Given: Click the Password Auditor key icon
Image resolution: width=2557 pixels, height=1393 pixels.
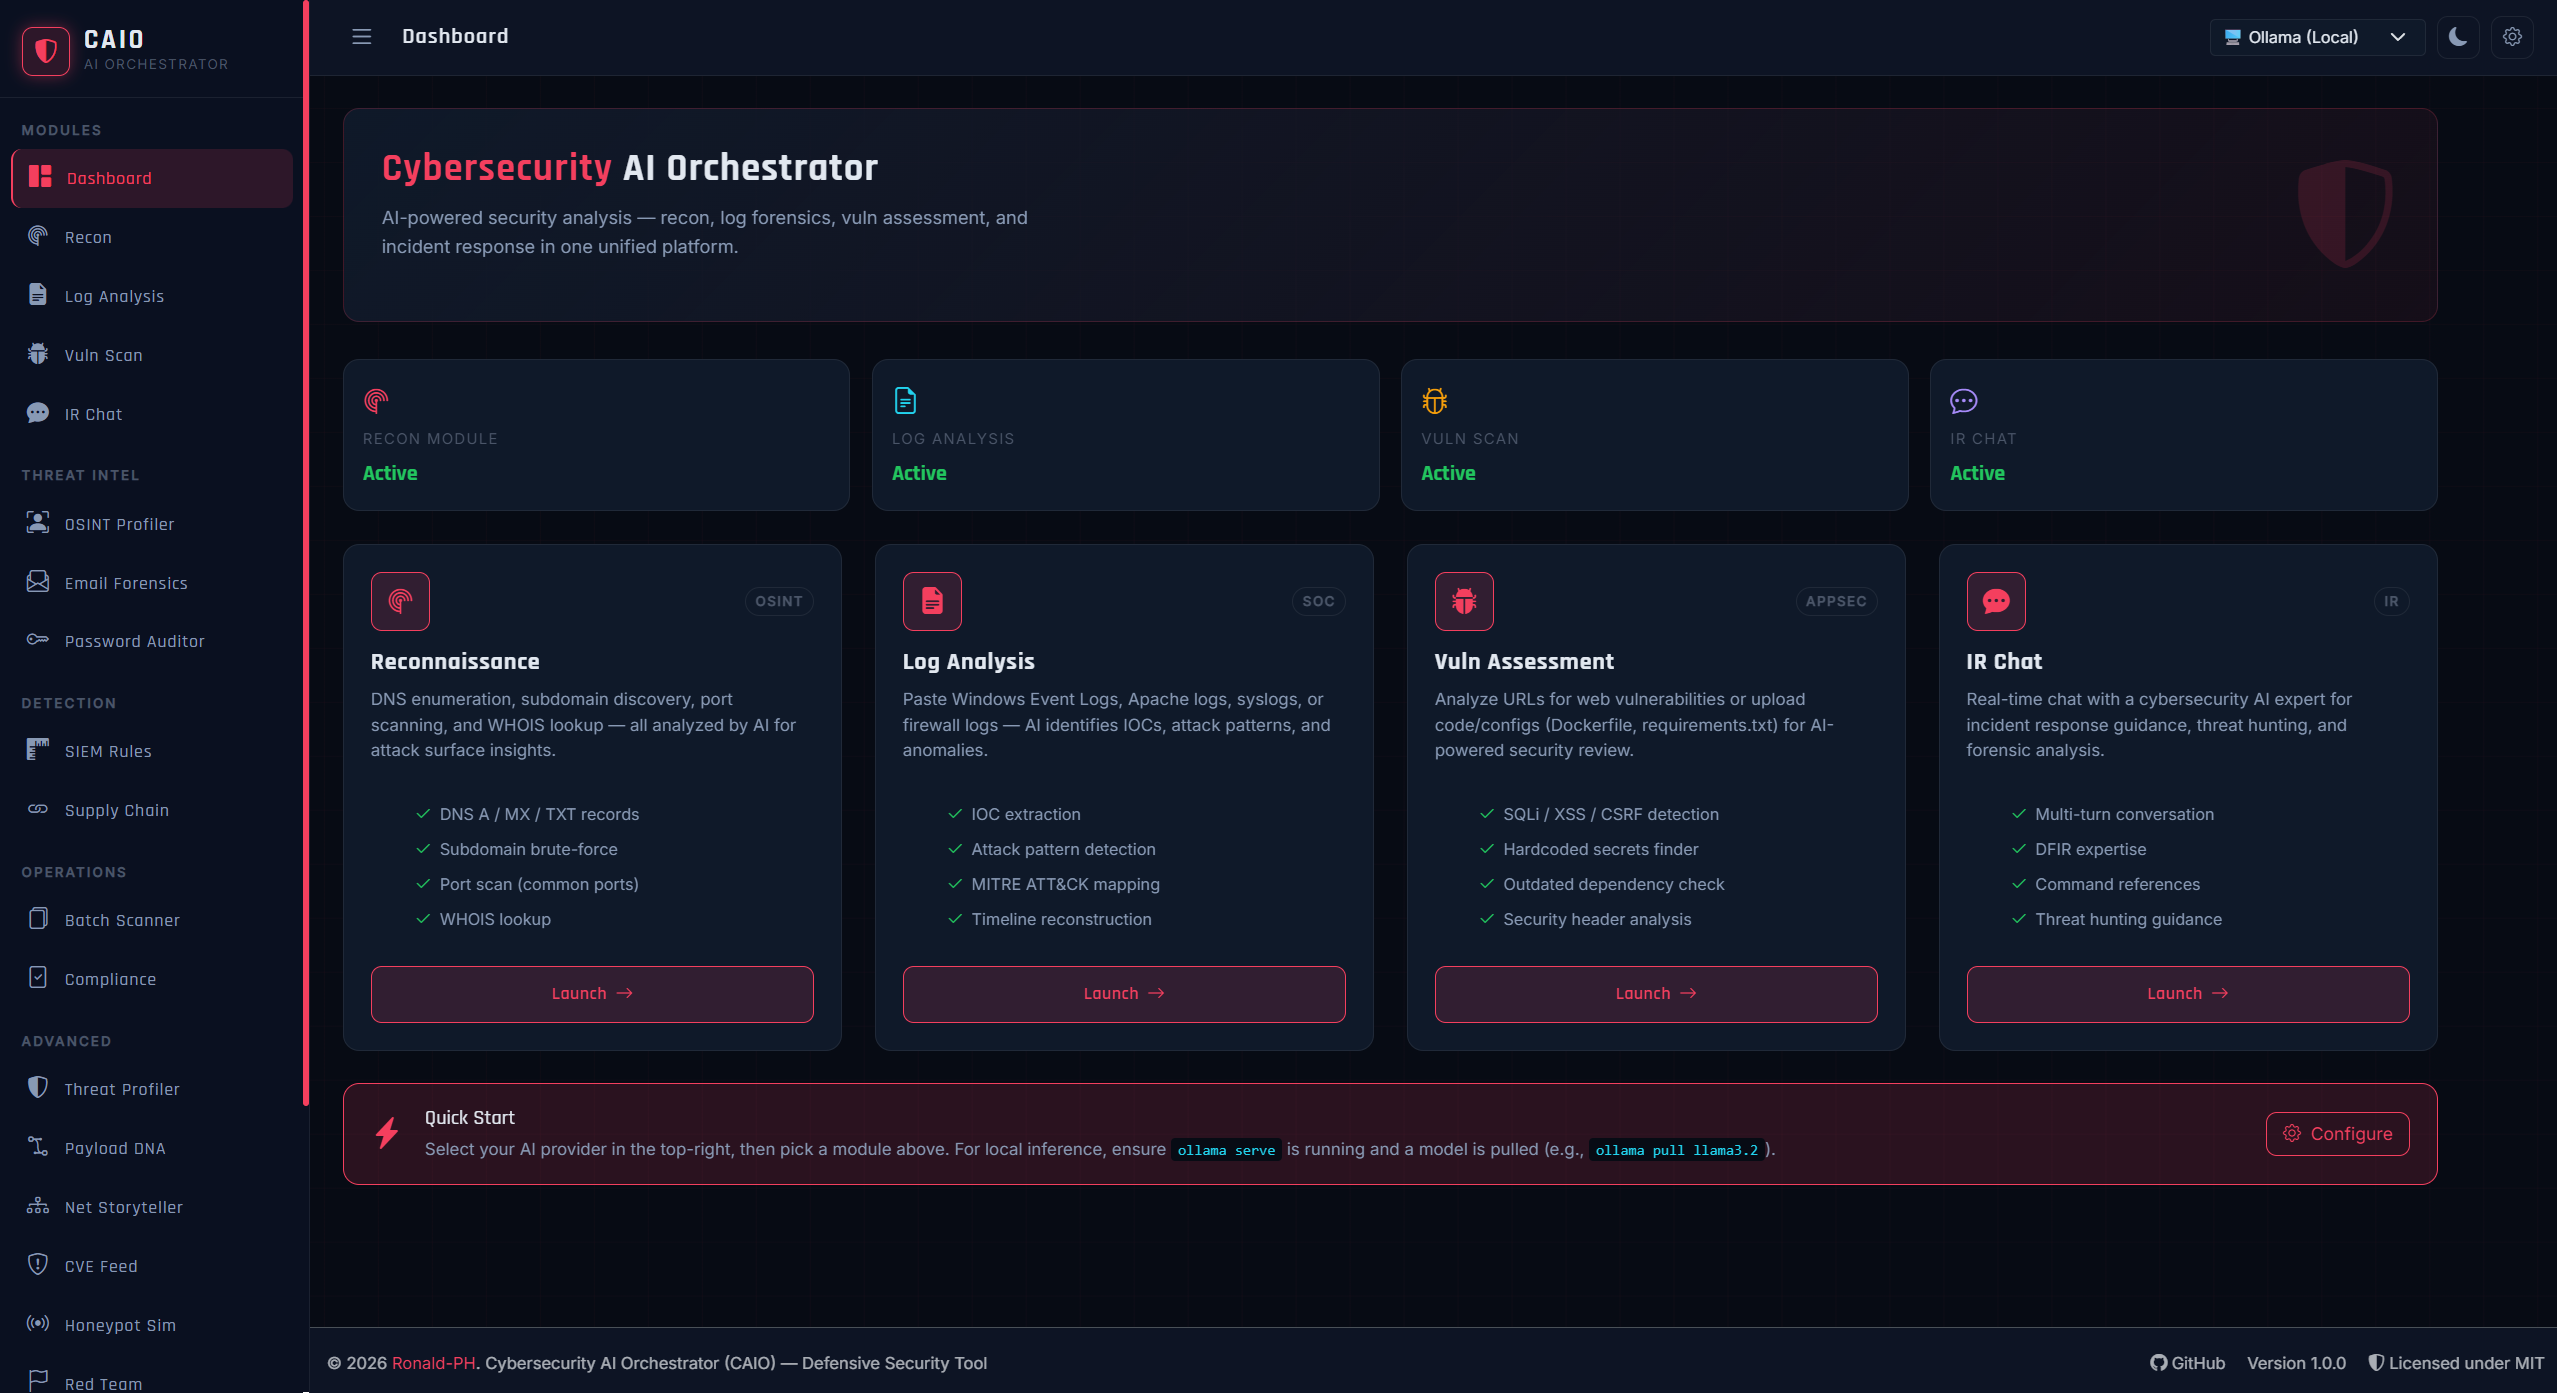Looking at the screenshot, I should click(38, 639).
